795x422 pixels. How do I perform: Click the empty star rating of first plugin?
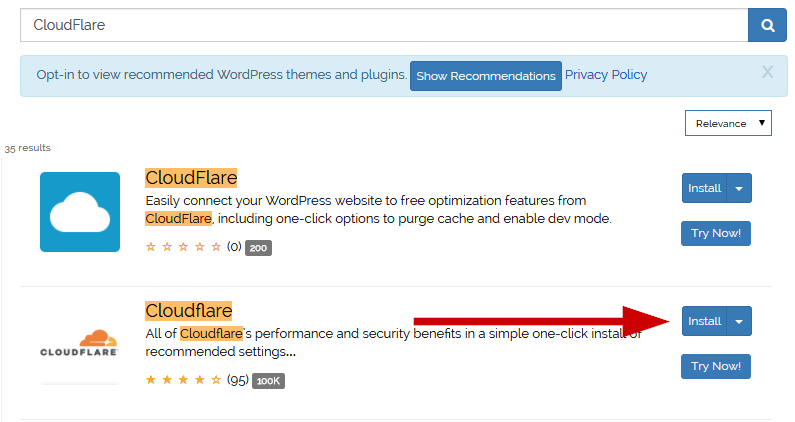184,247
